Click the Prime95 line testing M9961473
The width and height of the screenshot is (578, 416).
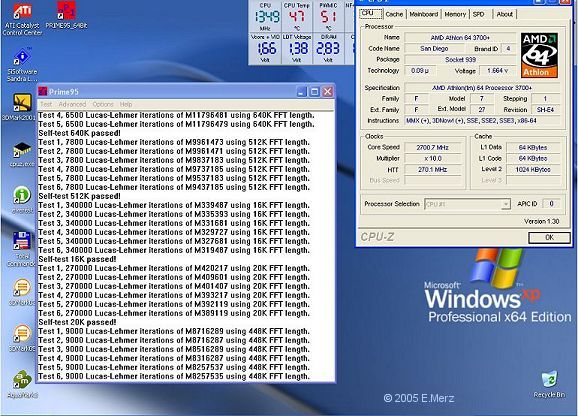point(174,142)
